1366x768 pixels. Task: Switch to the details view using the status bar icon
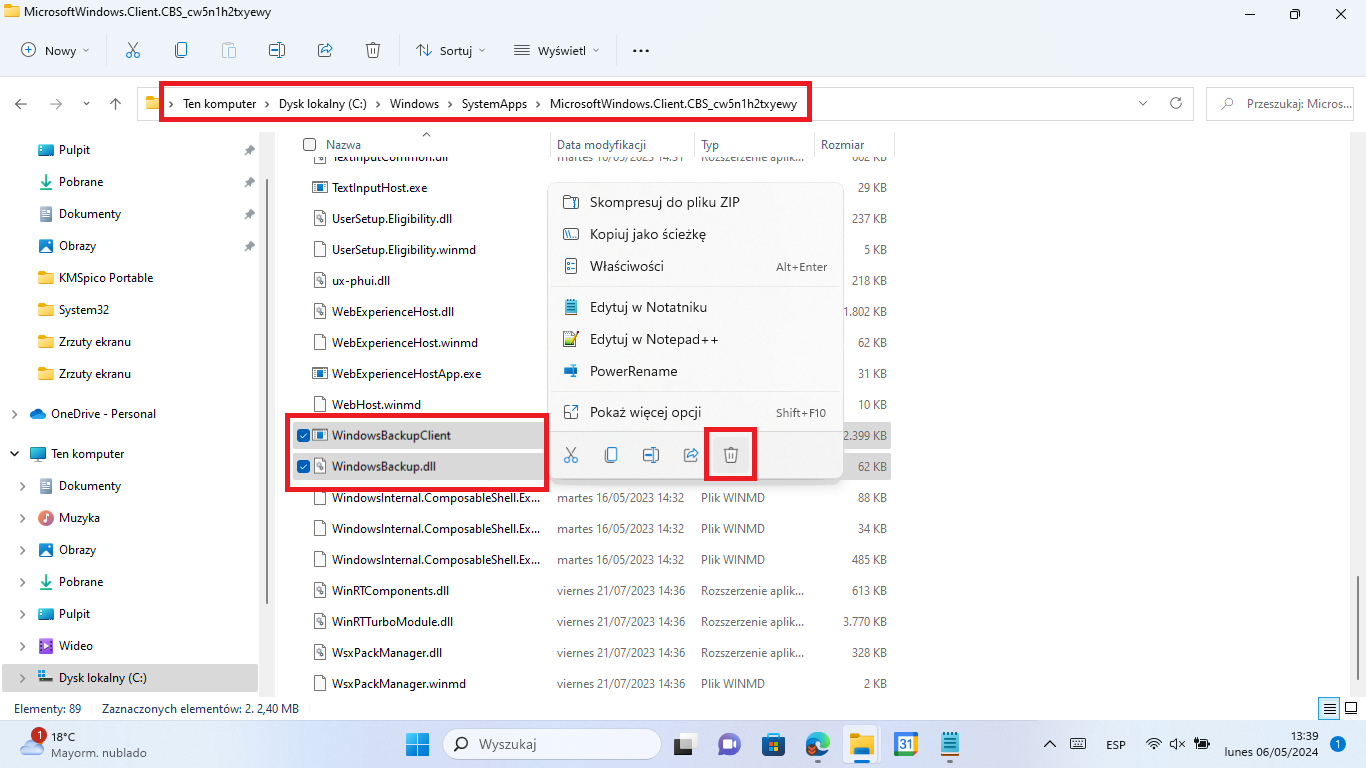click(x=1329, y=708)
